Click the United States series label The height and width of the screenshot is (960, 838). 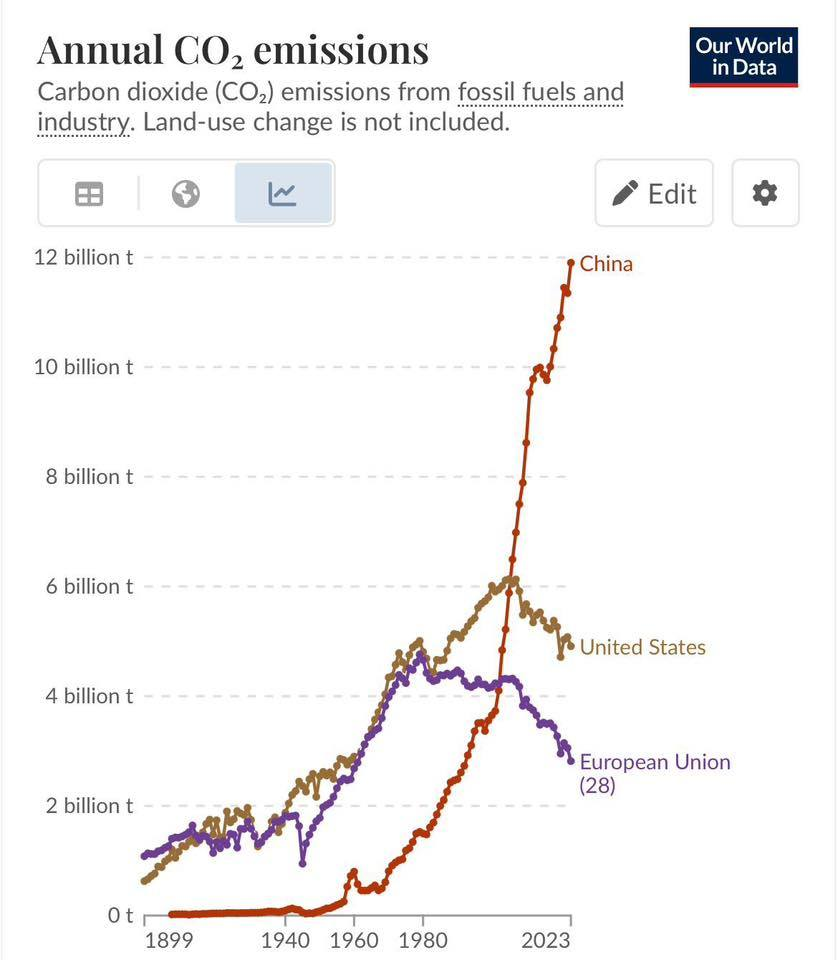[642, 647]
